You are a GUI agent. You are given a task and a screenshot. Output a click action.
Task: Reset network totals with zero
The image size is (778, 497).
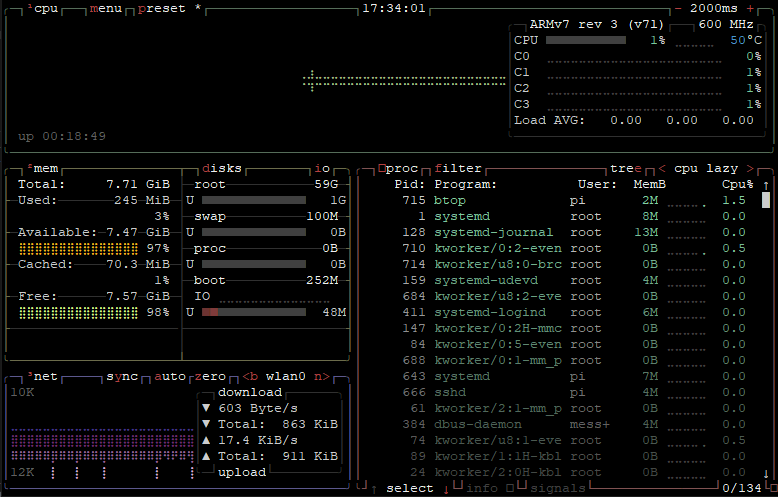(210, 376)
